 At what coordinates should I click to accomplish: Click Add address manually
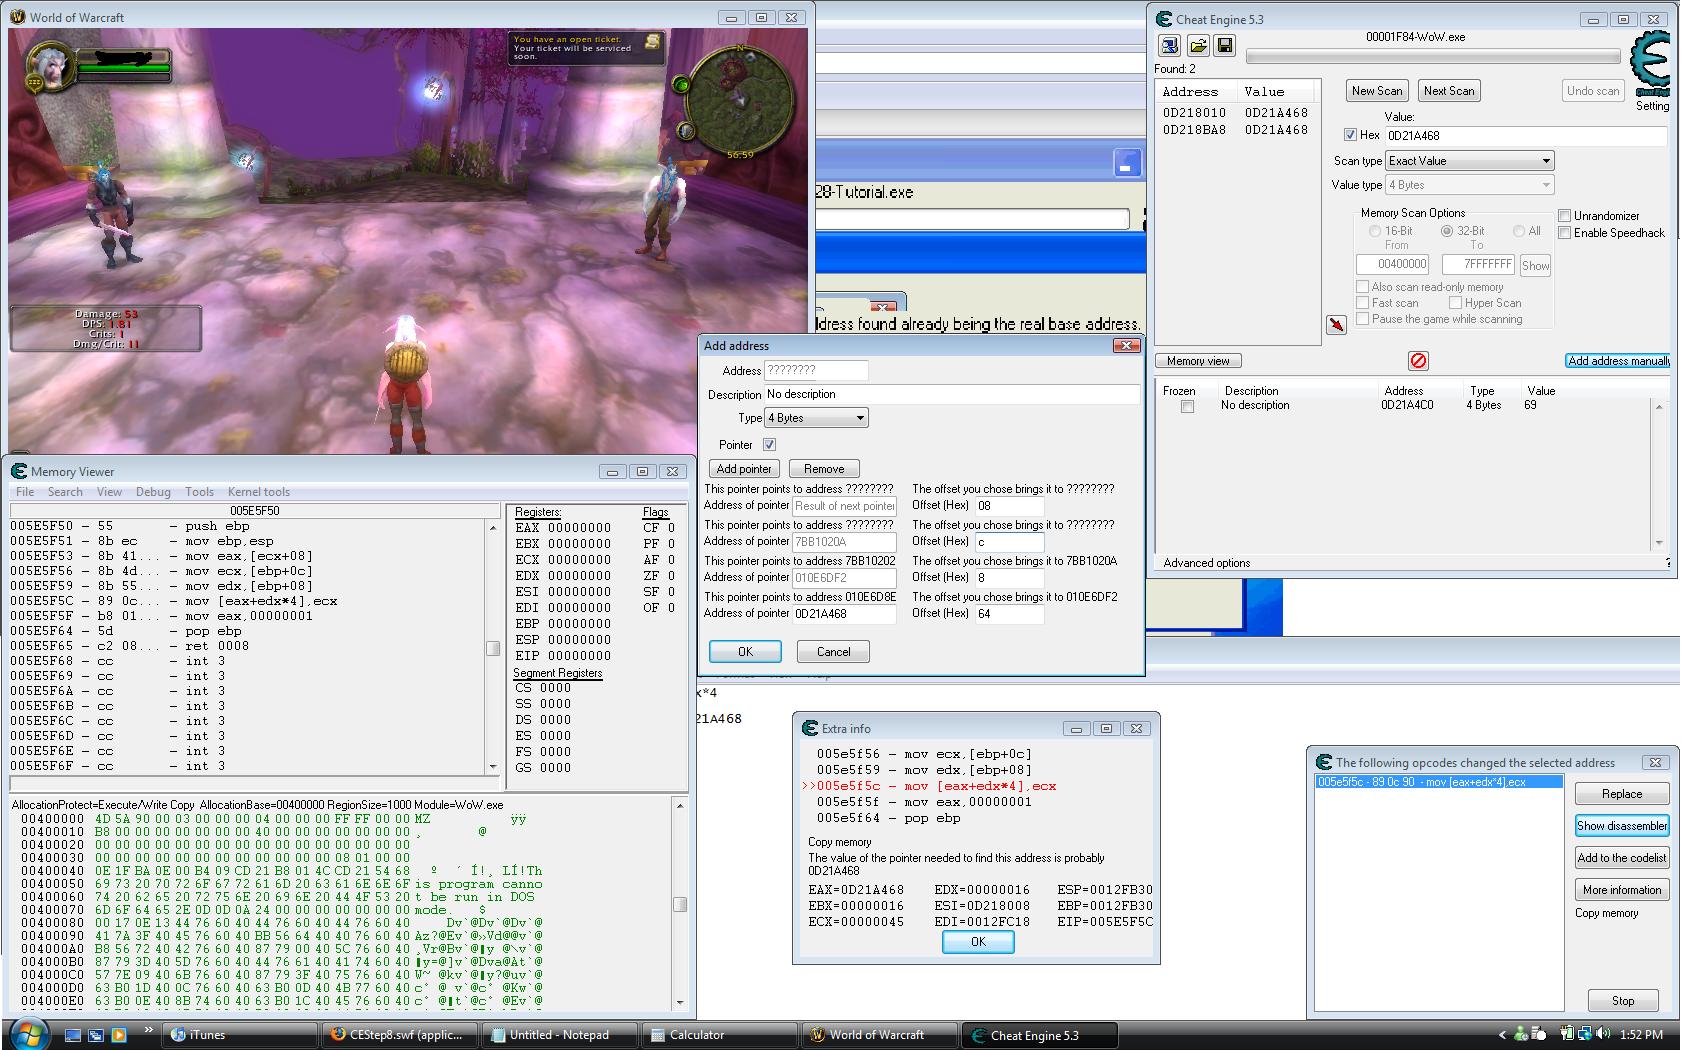1618,361
